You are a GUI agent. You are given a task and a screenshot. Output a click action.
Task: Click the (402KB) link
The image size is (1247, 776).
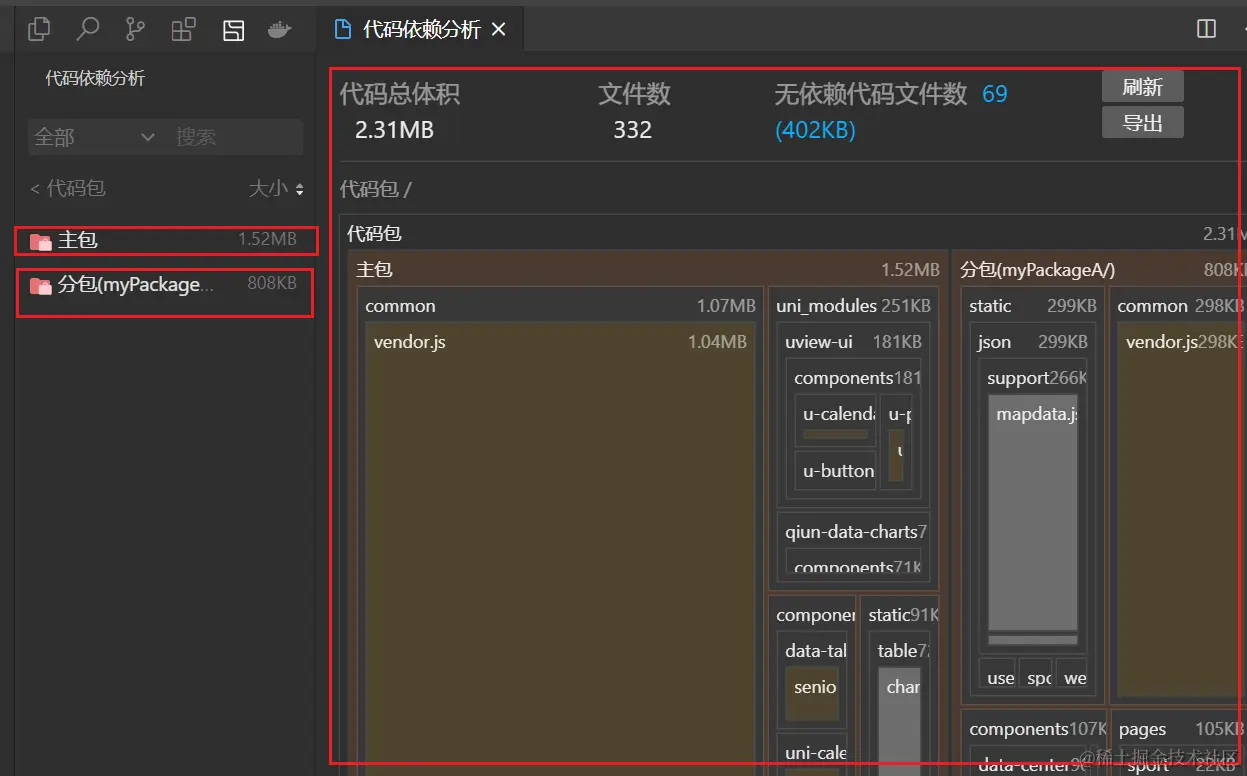[815, 130]
